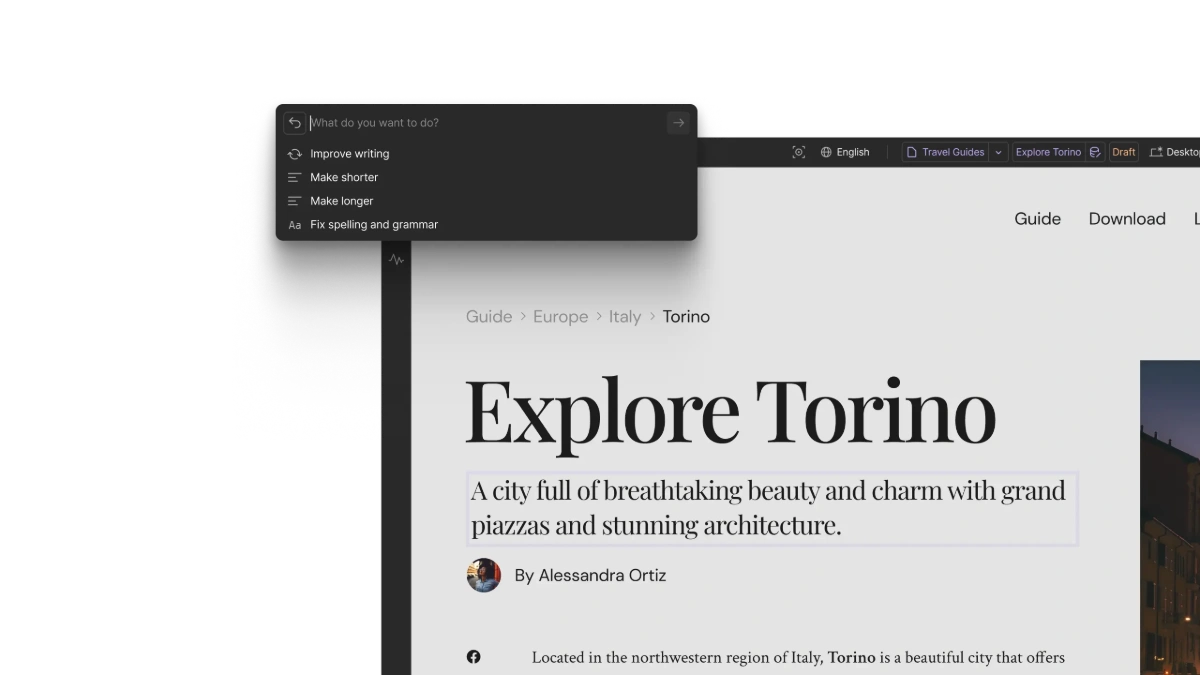Choose Fix spelling and grammar
Image resolution: width=1200 pixels, height=675 pixels.
tap(374, 225)
